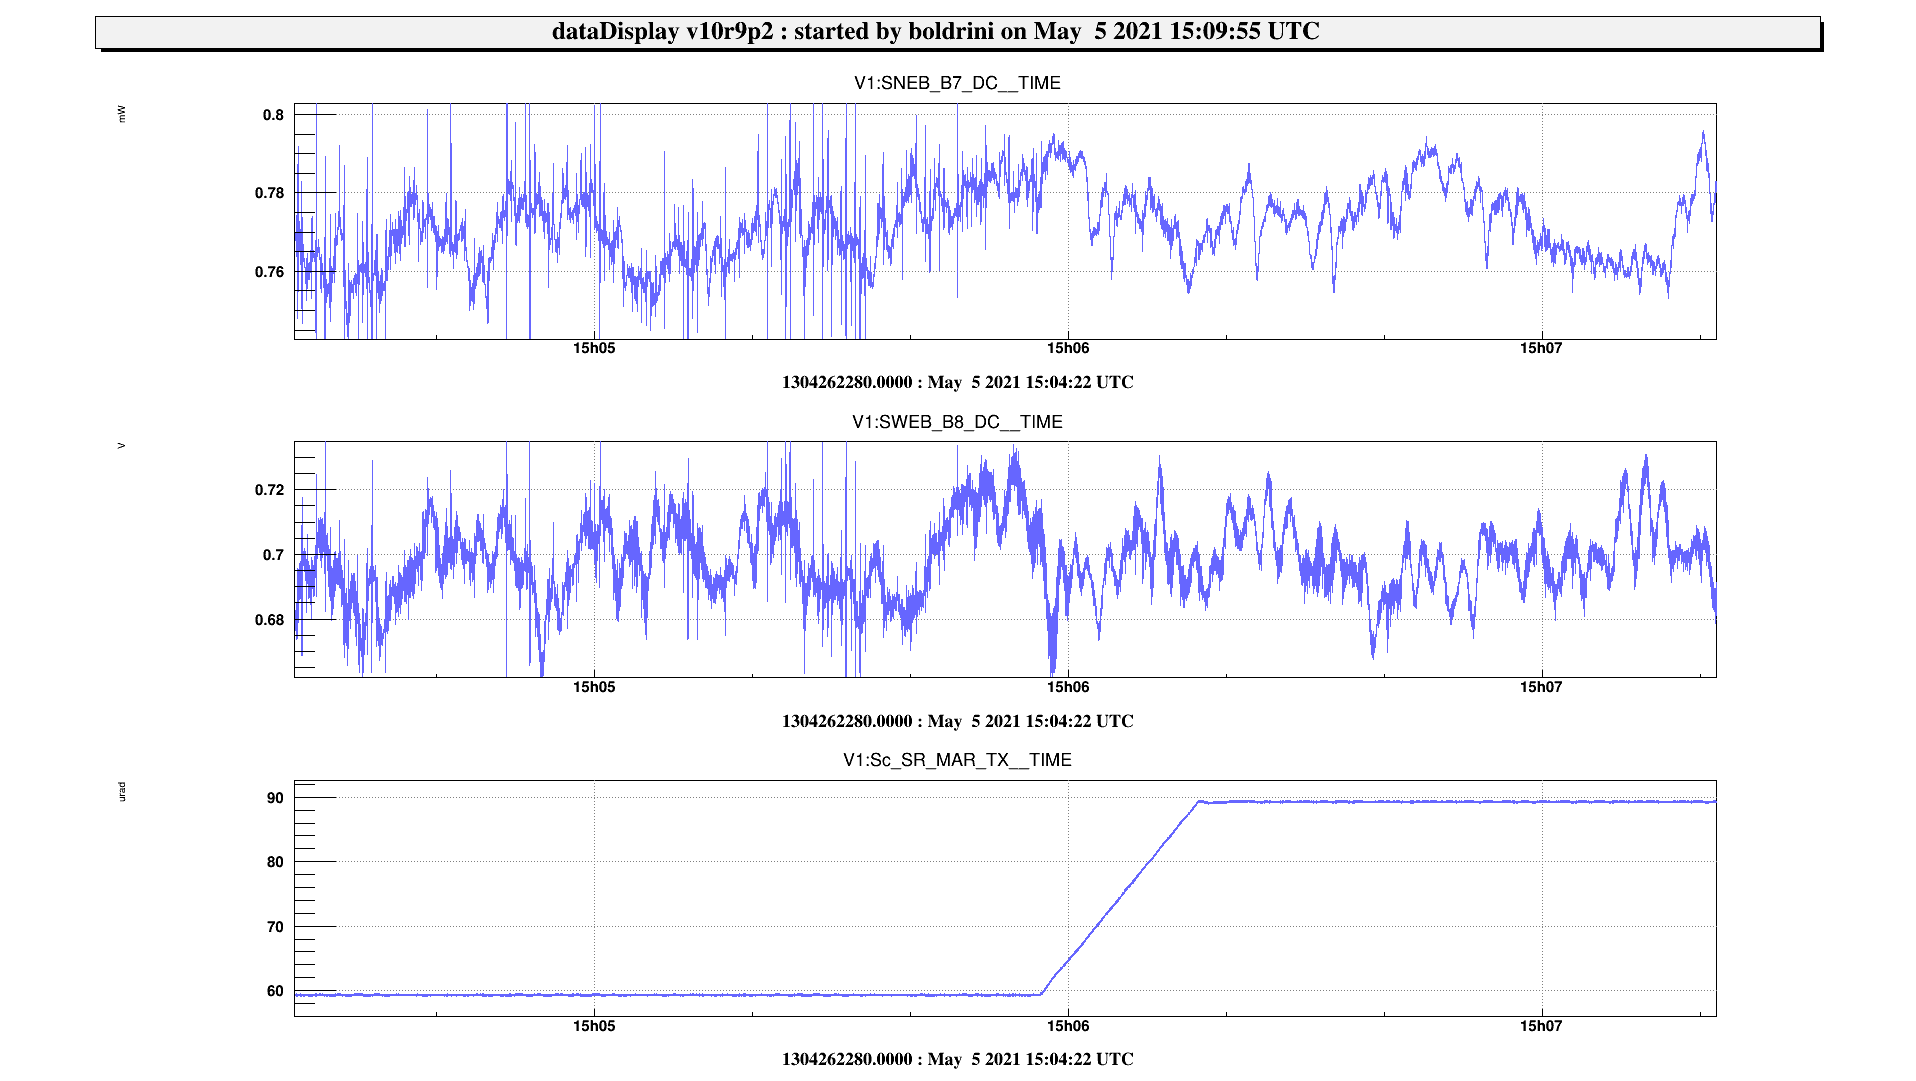Click the 15h05 tick label under Sc_SR_MAR_TX plot
Viewport: 1916px width, 1081px height.
click(594, 1026)
